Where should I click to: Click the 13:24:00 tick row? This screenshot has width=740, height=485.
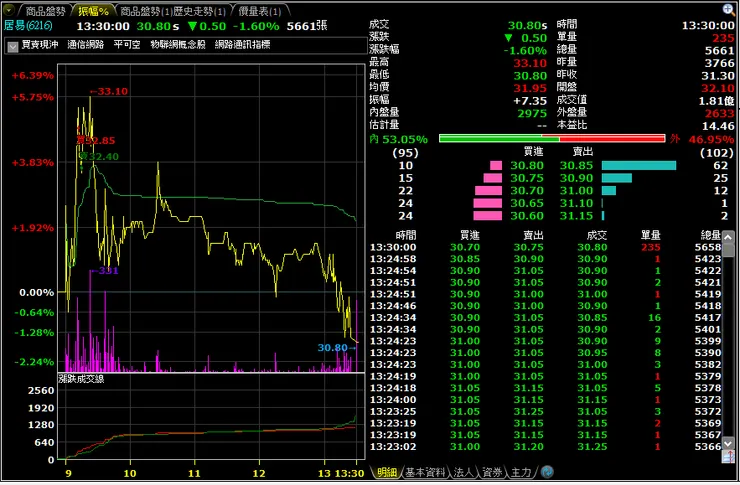point(545,400)
